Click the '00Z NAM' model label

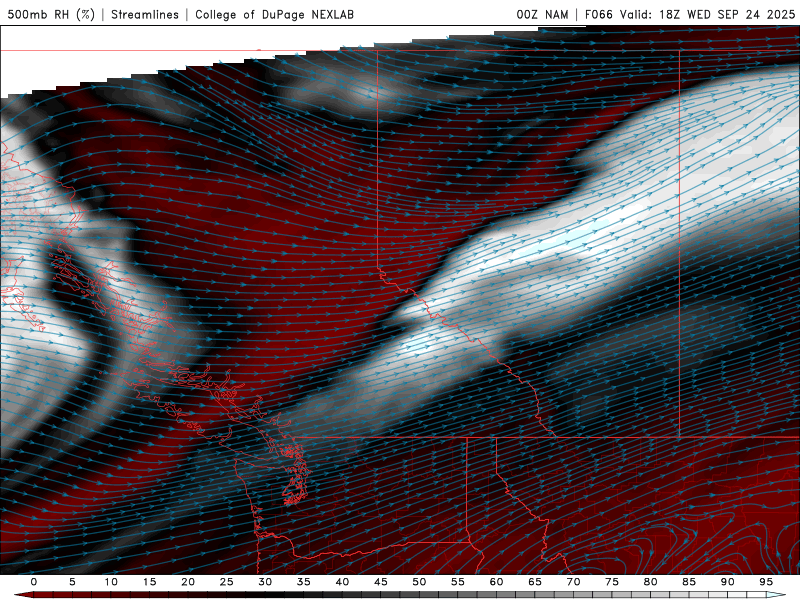click(542, 14)
